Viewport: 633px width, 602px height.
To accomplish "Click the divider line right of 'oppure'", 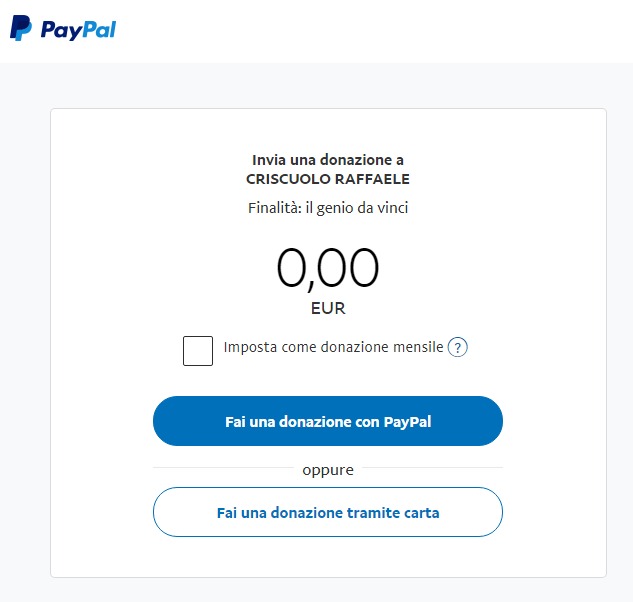I will [433, 468].
